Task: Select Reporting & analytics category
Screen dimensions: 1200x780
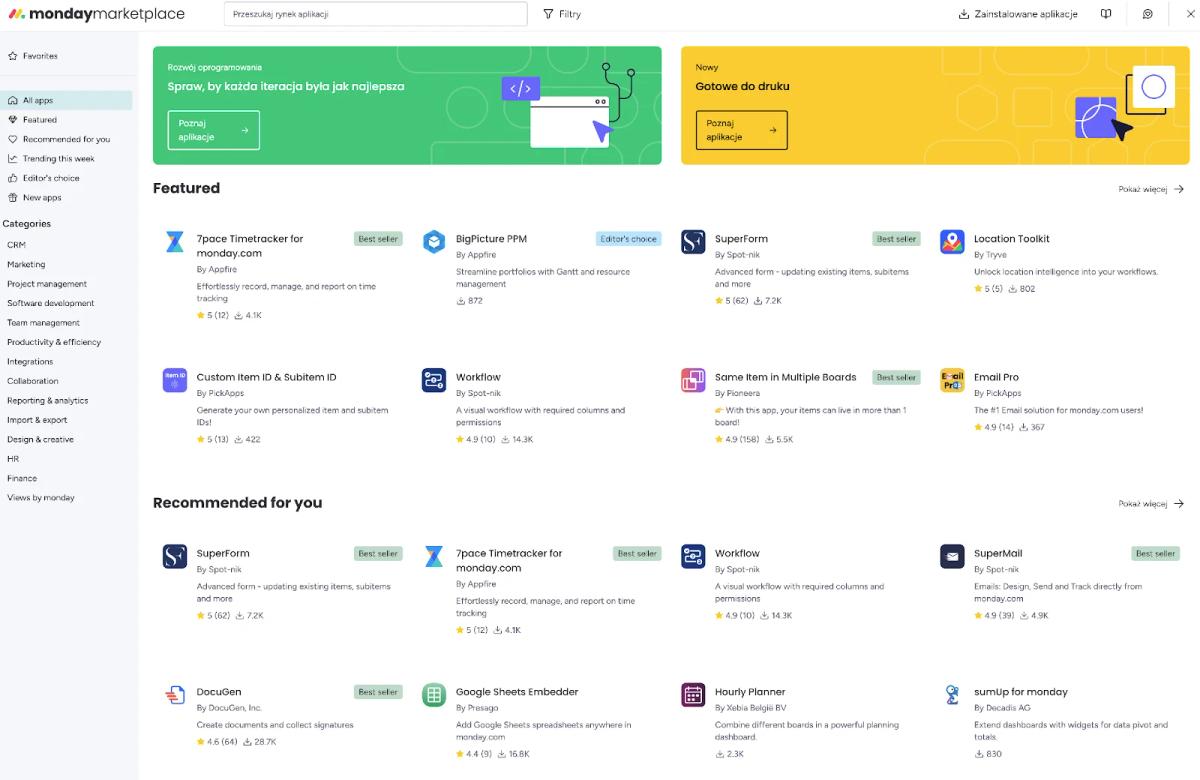Action: [47, 400]
